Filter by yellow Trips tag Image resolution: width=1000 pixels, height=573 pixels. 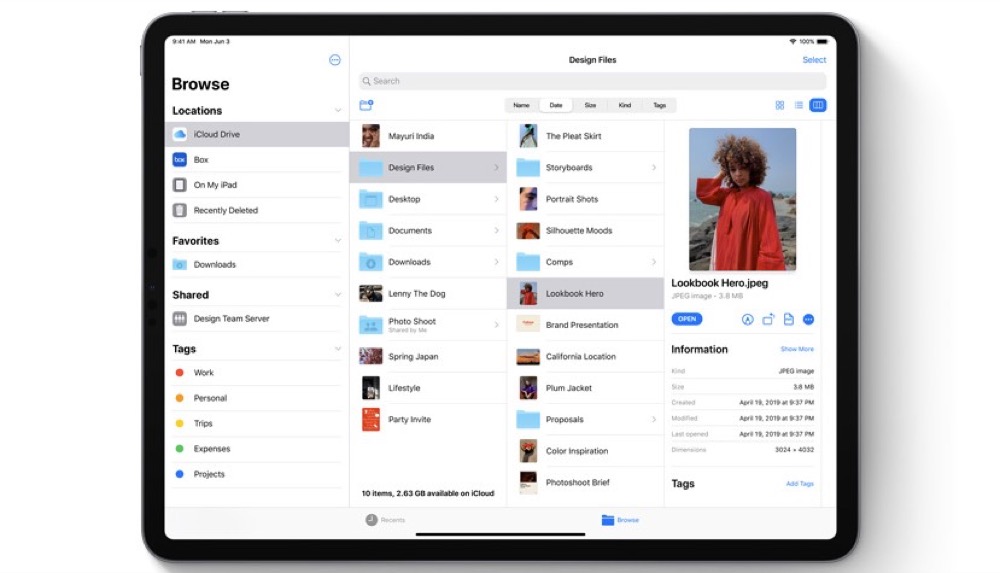pyautogui.click(x=257, y=423)
